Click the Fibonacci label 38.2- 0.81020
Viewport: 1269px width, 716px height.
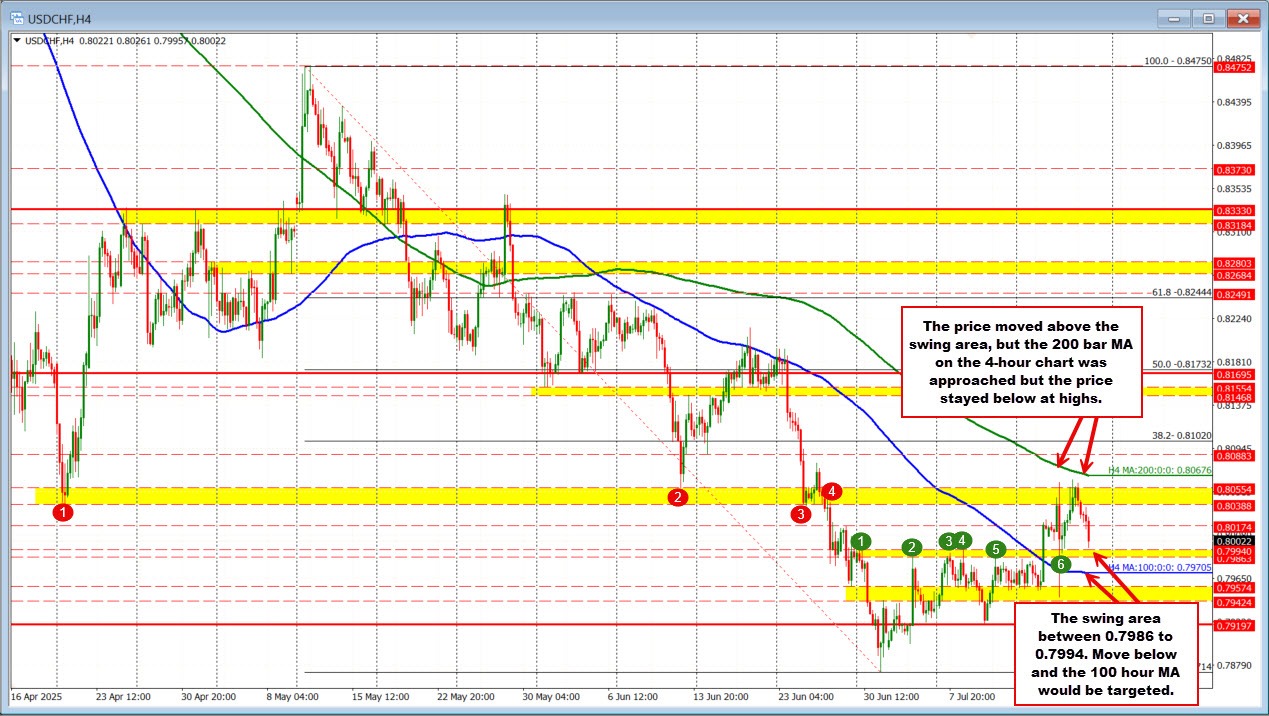click(x=1181, y=436)
